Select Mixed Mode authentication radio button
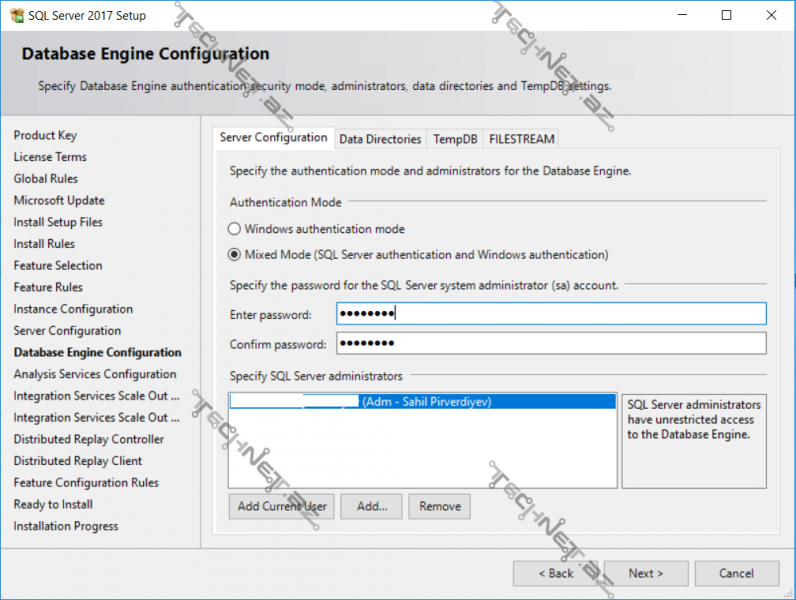 coord(235,255)
